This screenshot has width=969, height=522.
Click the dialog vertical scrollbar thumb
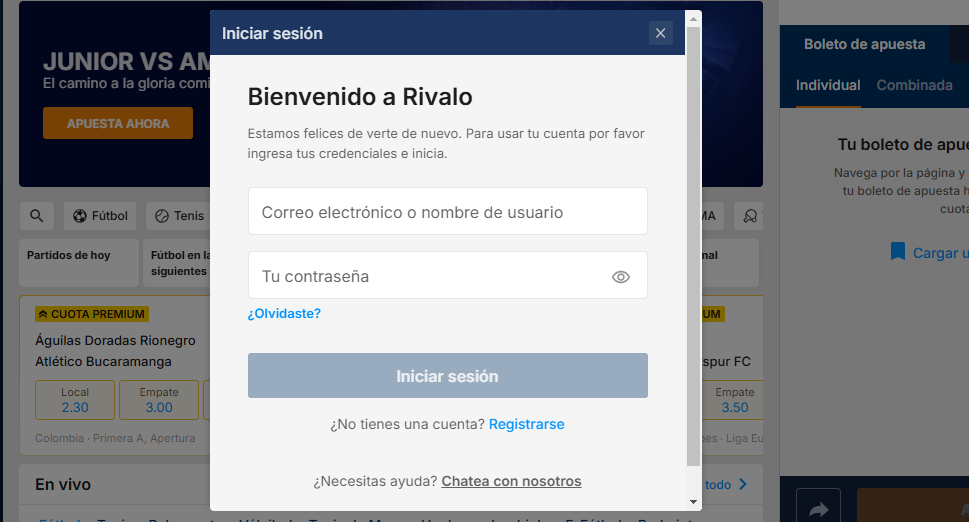point(693,246)
